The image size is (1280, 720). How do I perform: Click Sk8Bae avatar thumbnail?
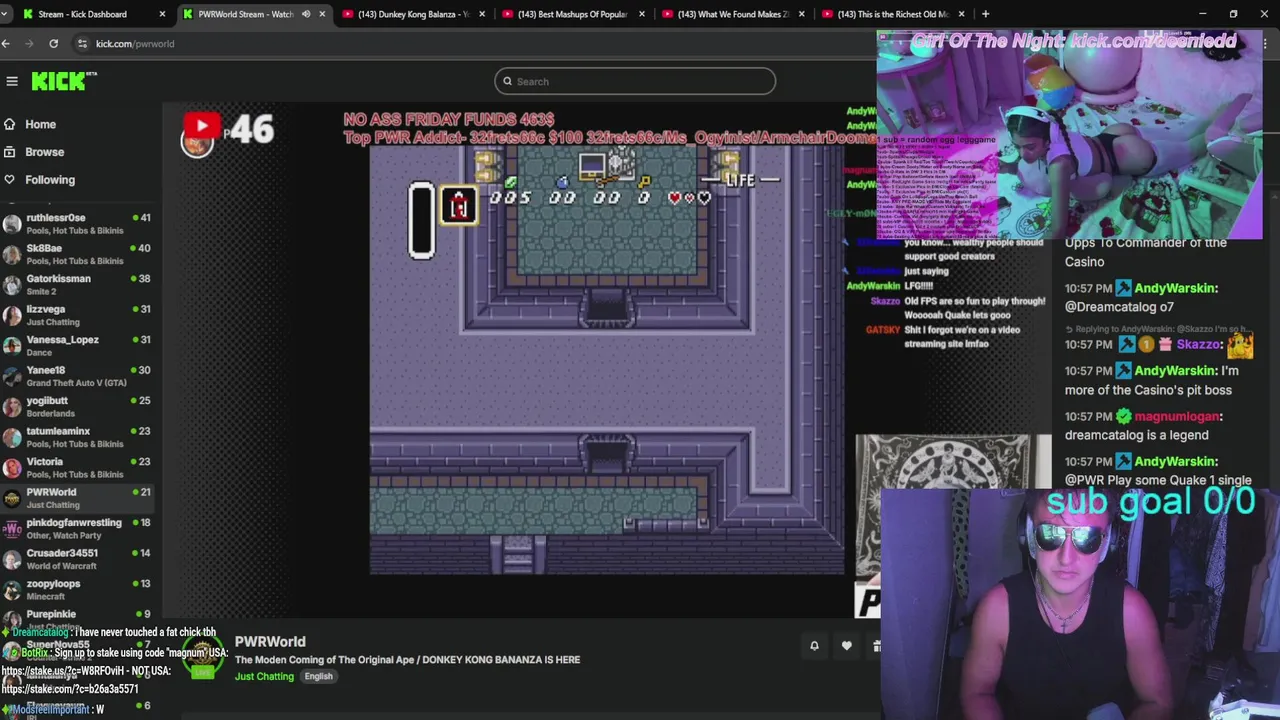pyautogui.click(x=12, y=254)
